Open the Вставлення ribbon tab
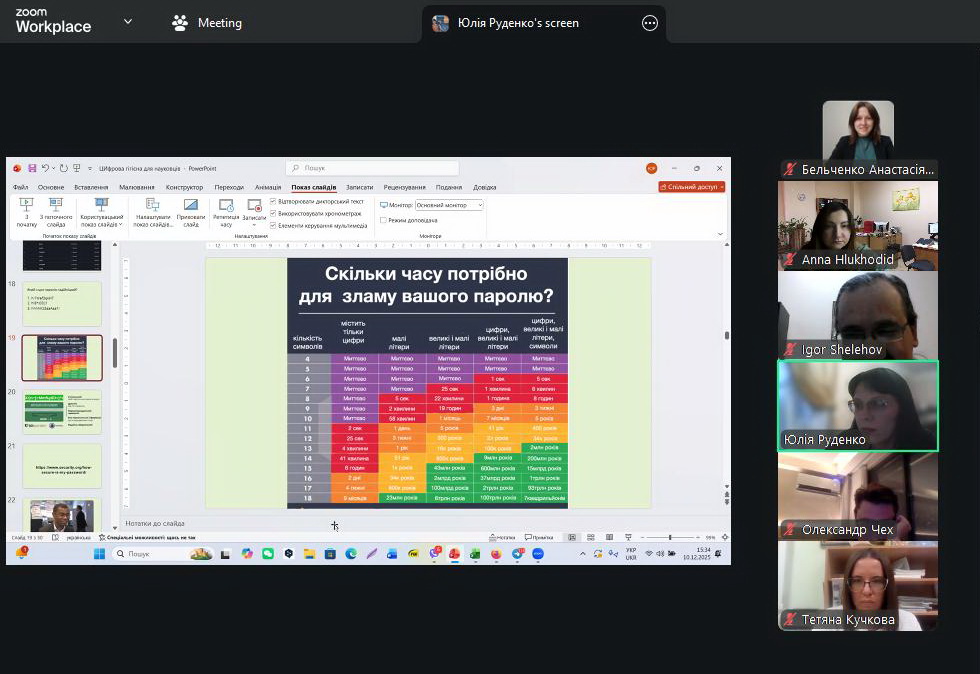This screenshot has width=980, height=674. click(91, 187)
